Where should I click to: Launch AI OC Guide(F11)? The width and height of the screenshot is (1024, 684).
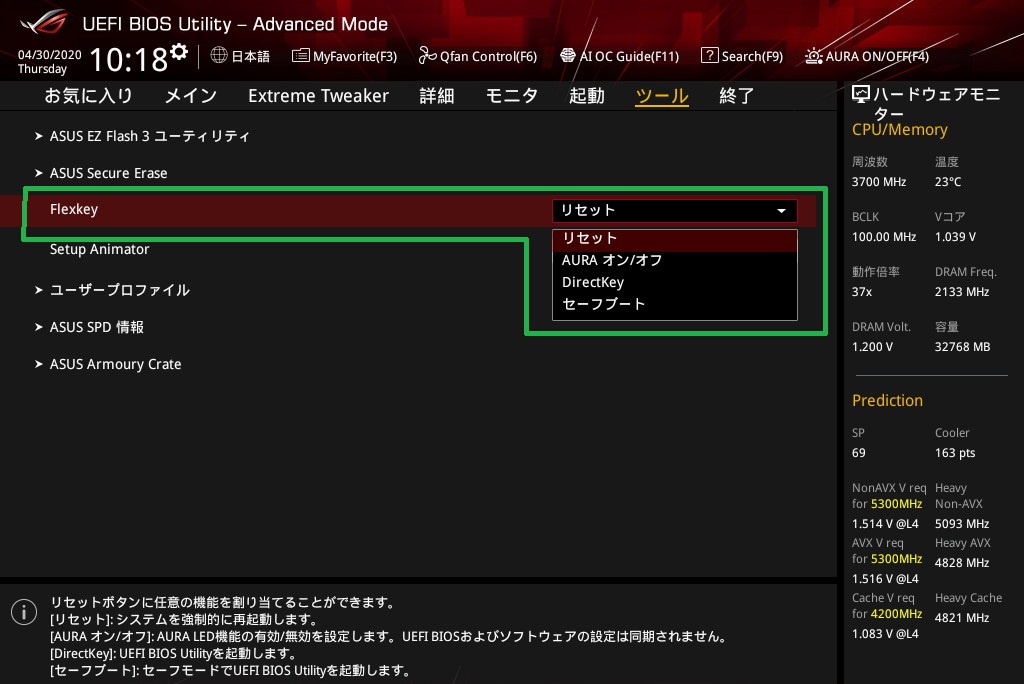coord(620,56)
